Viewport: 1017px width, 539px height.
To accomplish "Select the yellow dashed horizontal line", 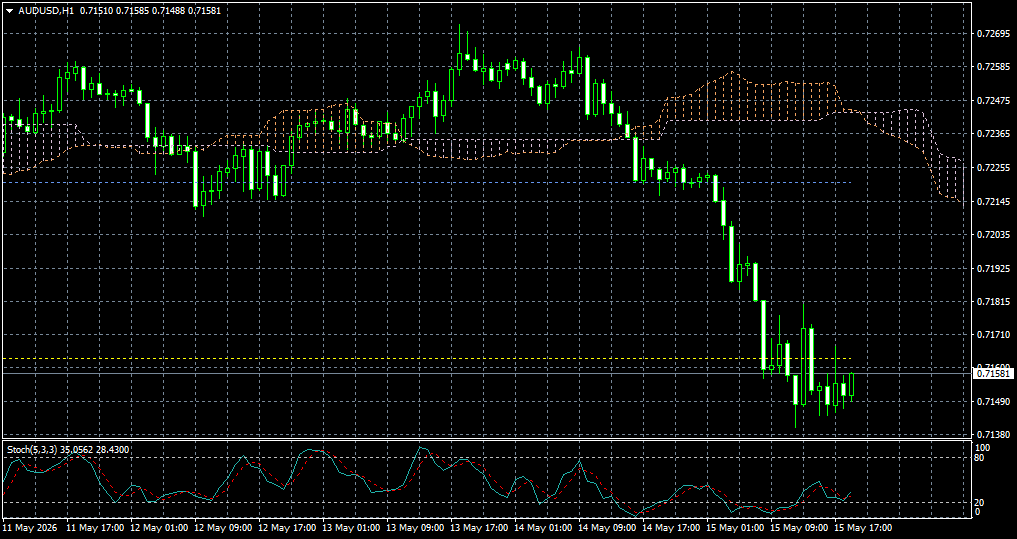I will 427,358.
